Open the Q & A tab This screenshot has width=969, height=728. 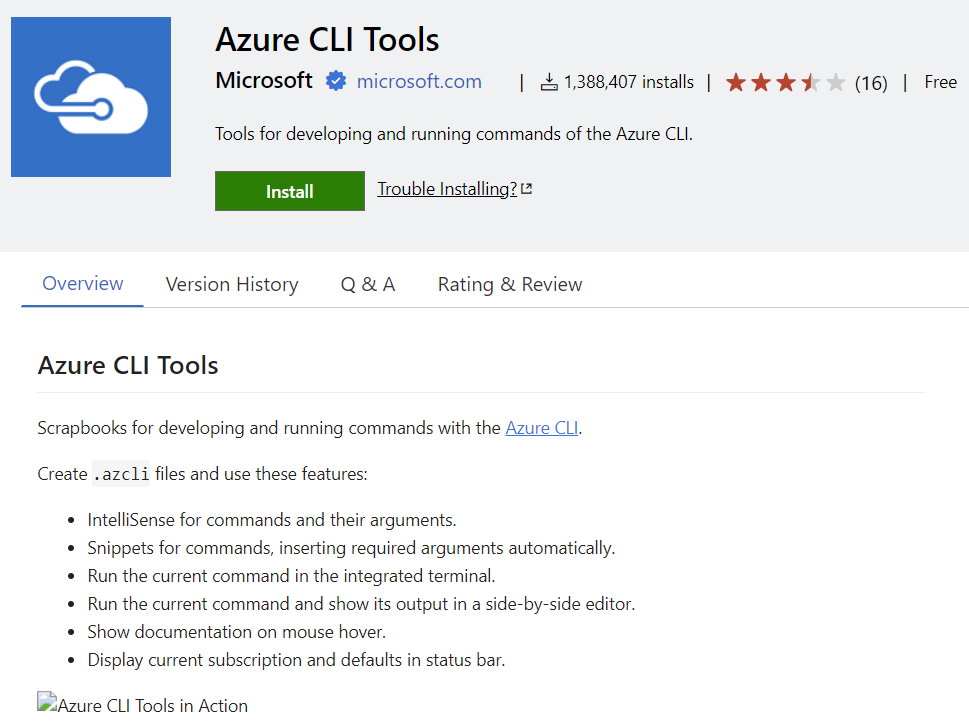tap(368, 284)
